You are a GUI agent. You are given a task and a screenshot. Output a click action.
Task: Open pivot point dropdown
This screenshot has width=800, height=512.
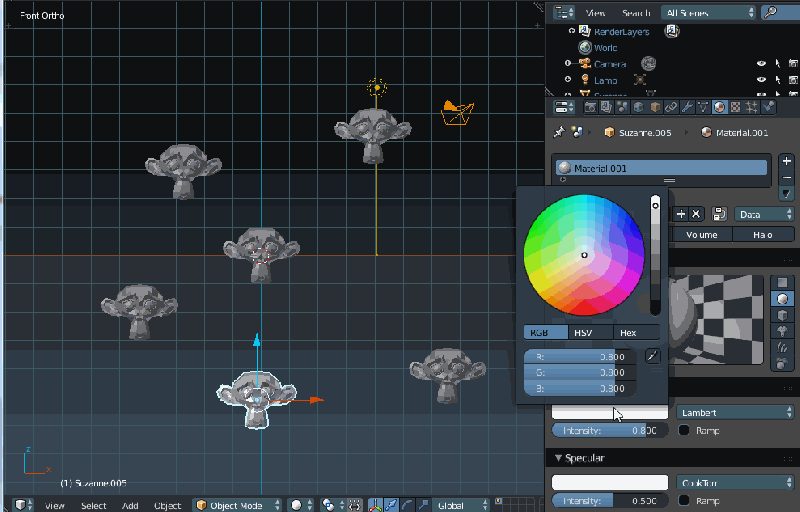click(x=332, y=505)
